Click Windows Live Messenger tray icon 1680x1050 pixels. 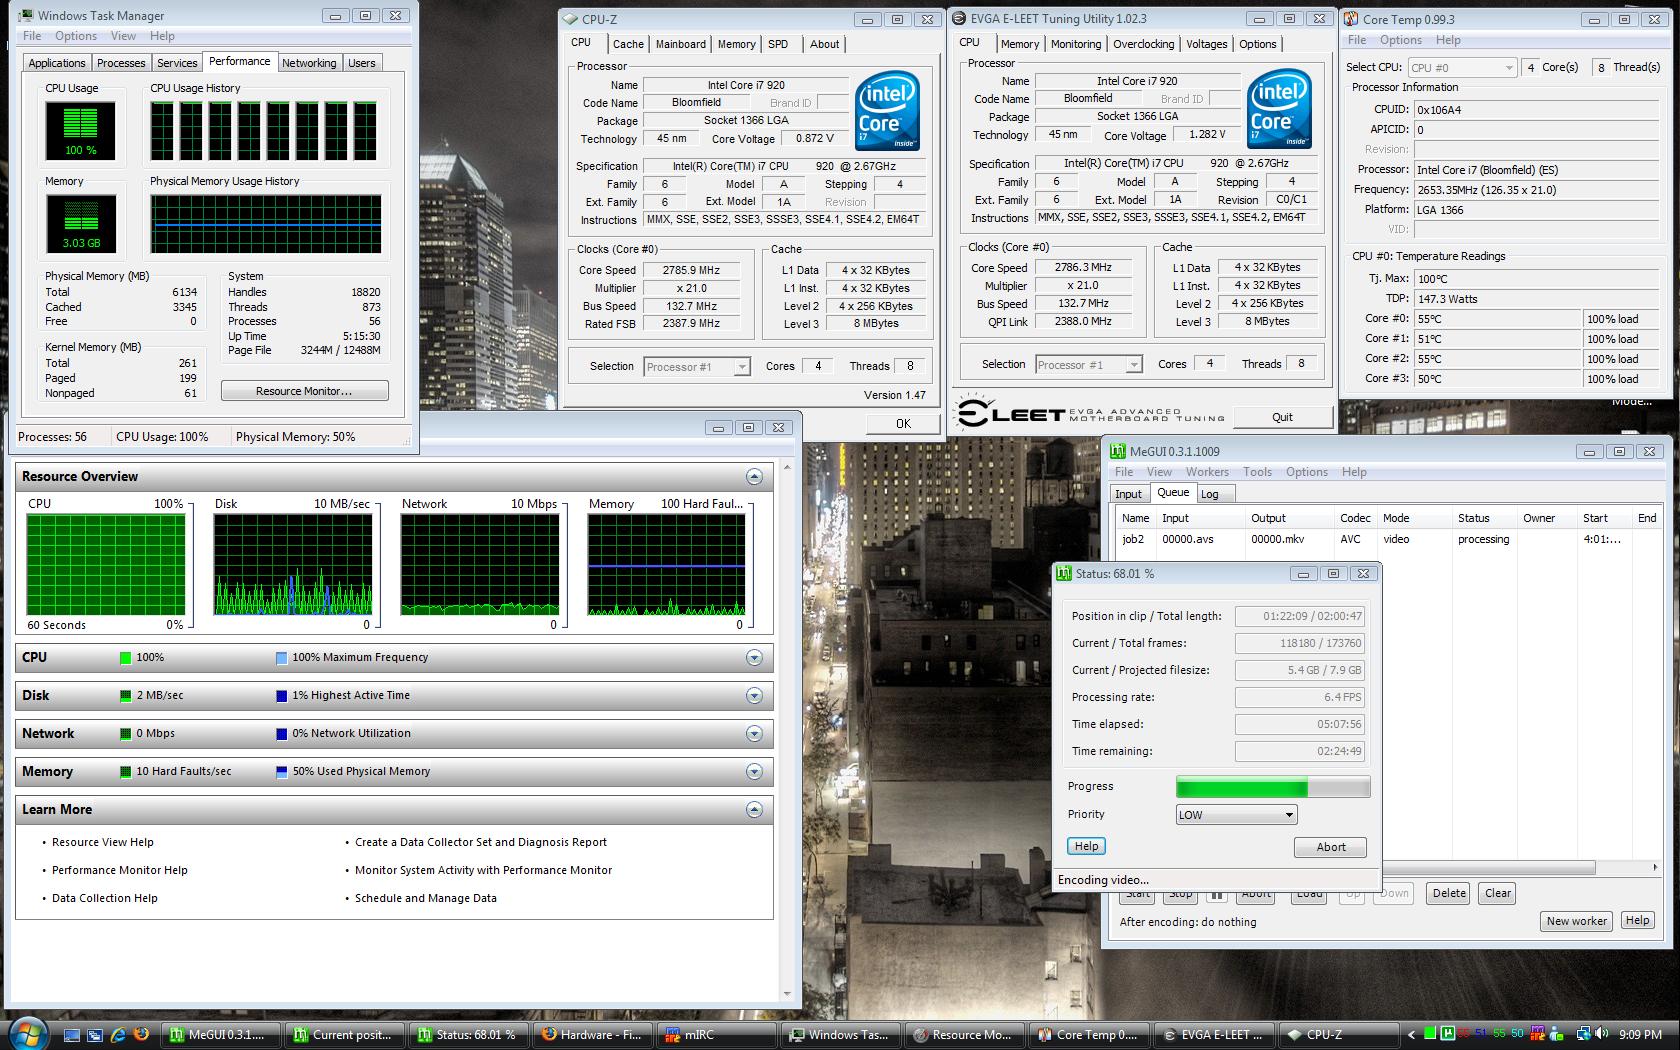pyautogui.click(x=1556, y=1035)
